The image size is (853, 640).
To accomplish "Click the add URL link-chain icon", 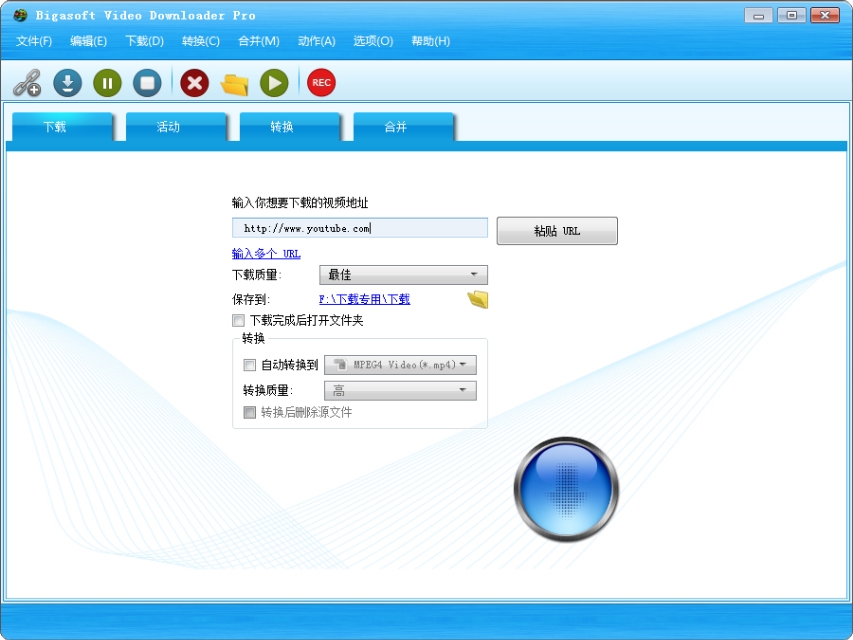I will point(27,83).
